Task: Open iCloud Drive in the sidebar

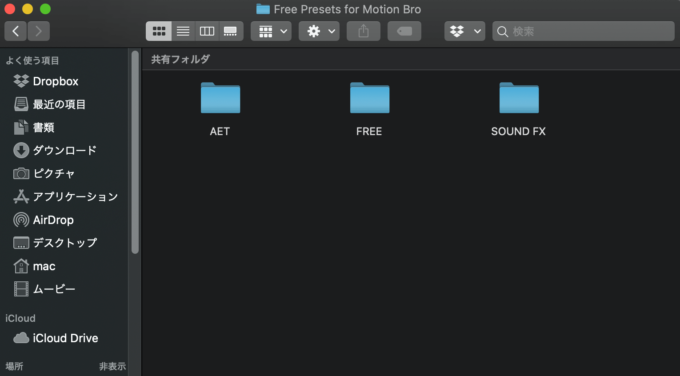Action: point(65,338)
